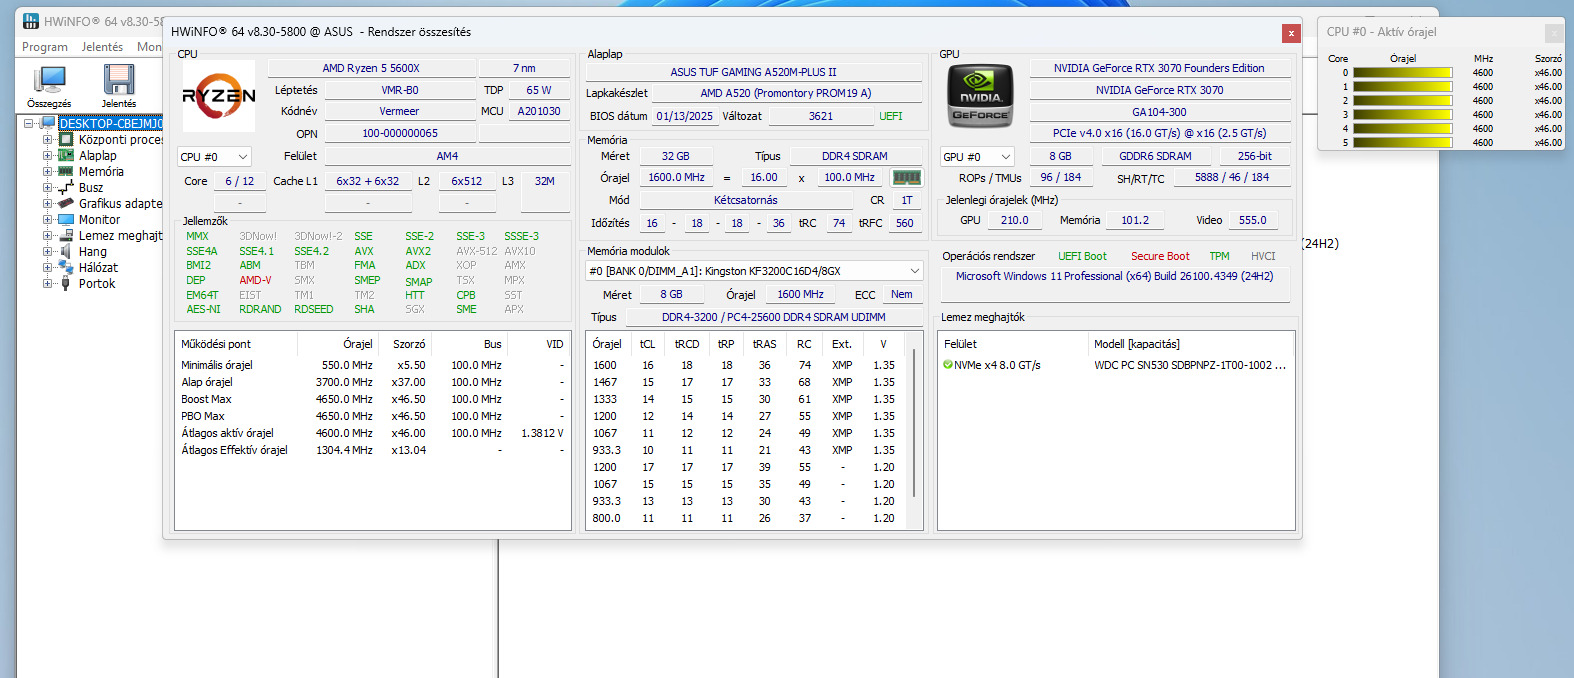1574x678 pixels.
Task: Open the memory module Kingston dropdown
Action: click(x=754, y=271)
